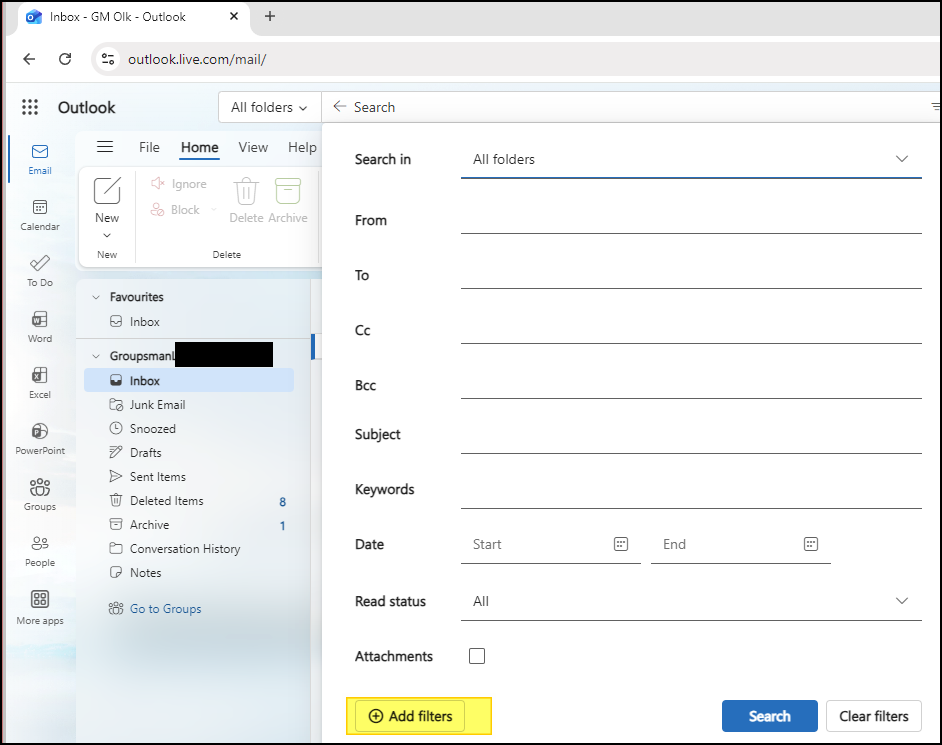The width and height of the screenshot is (942, 745).
Task: Open the end date calendar picker
Action: click(x=810, y=544)
